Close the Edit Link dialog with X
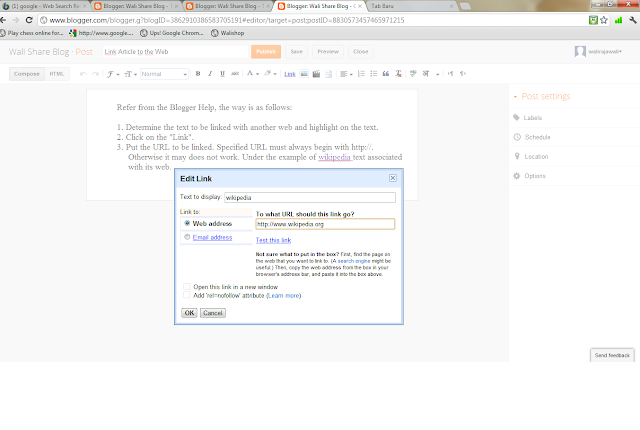The width and height of the screenshot is (640, 430). [x=393, y=178]
